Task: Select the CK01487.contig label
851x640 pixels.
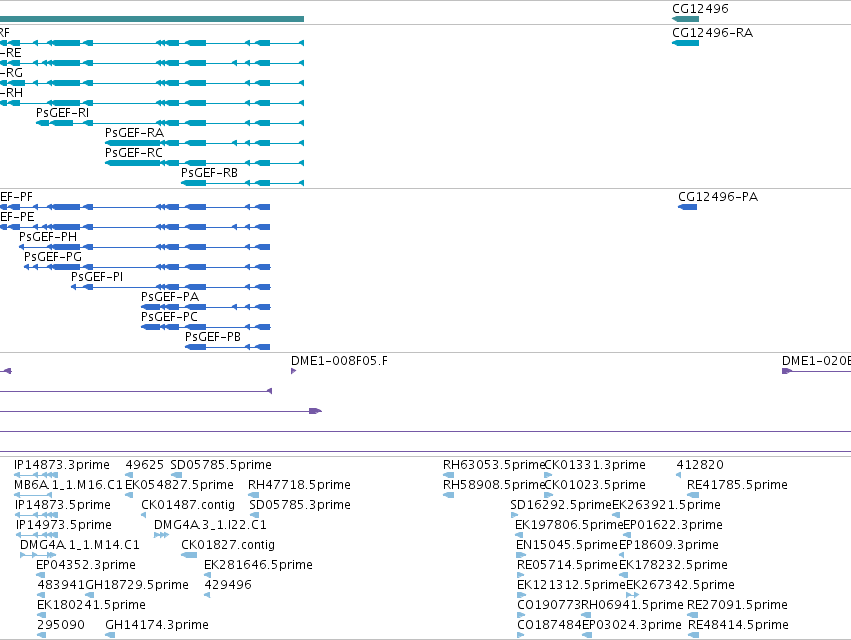Action: (x=188, y=505)
